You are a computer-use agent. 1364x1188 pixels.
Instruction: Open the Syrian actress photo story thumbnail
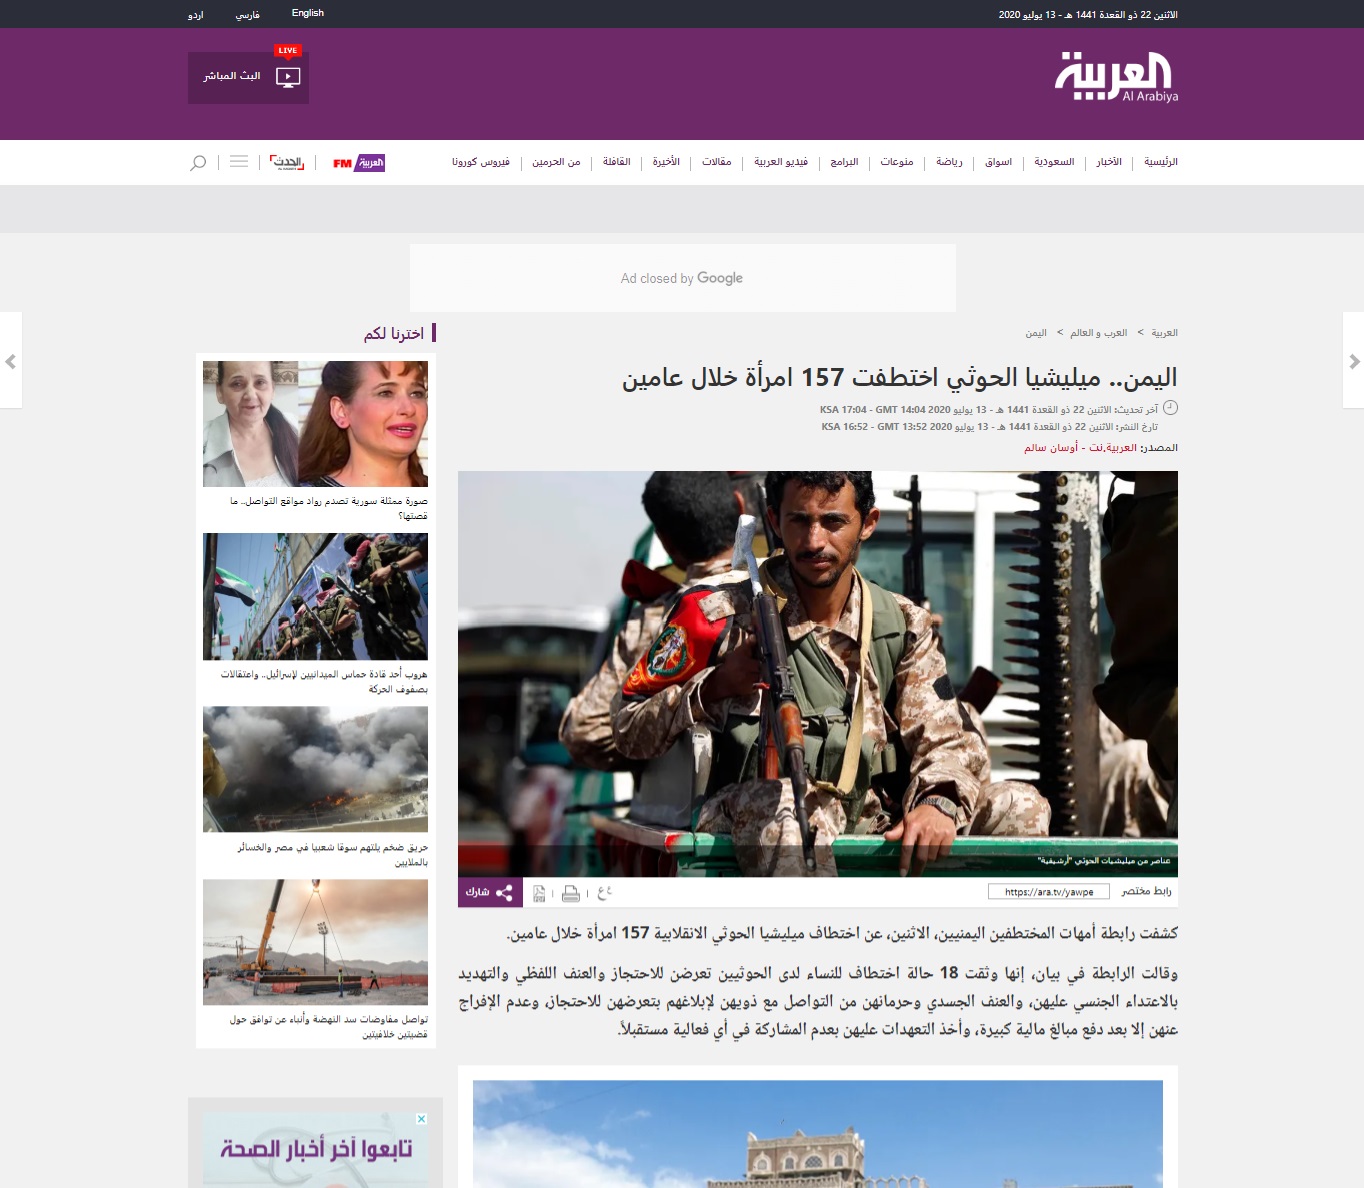click(x=315, y=424)
